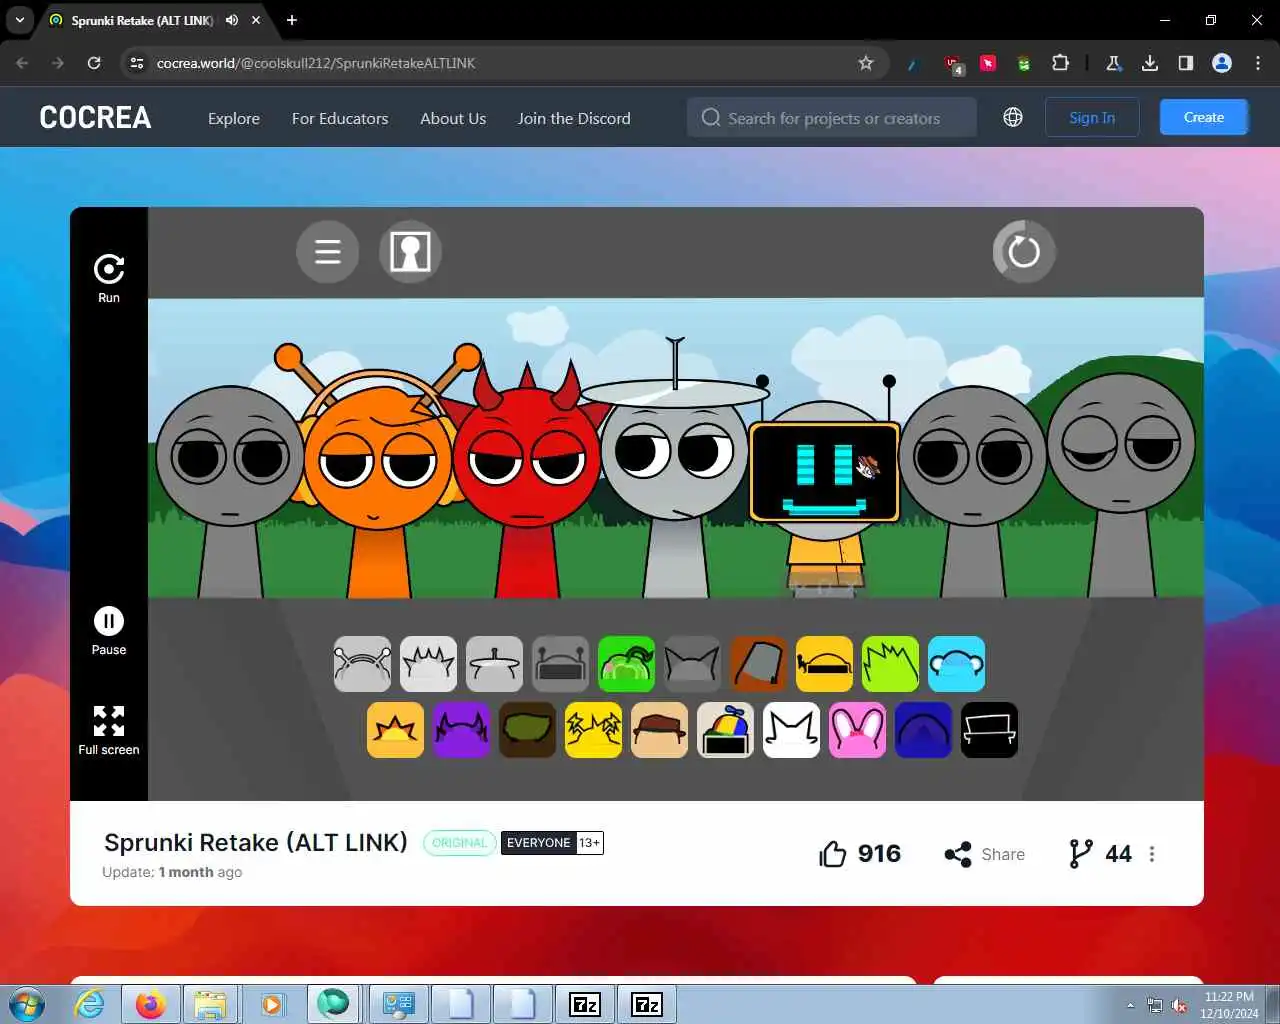Open the About Us nav item
Image resolution: width=1280 pixels, height=1024 pixels.
click(x=453, y=118)
